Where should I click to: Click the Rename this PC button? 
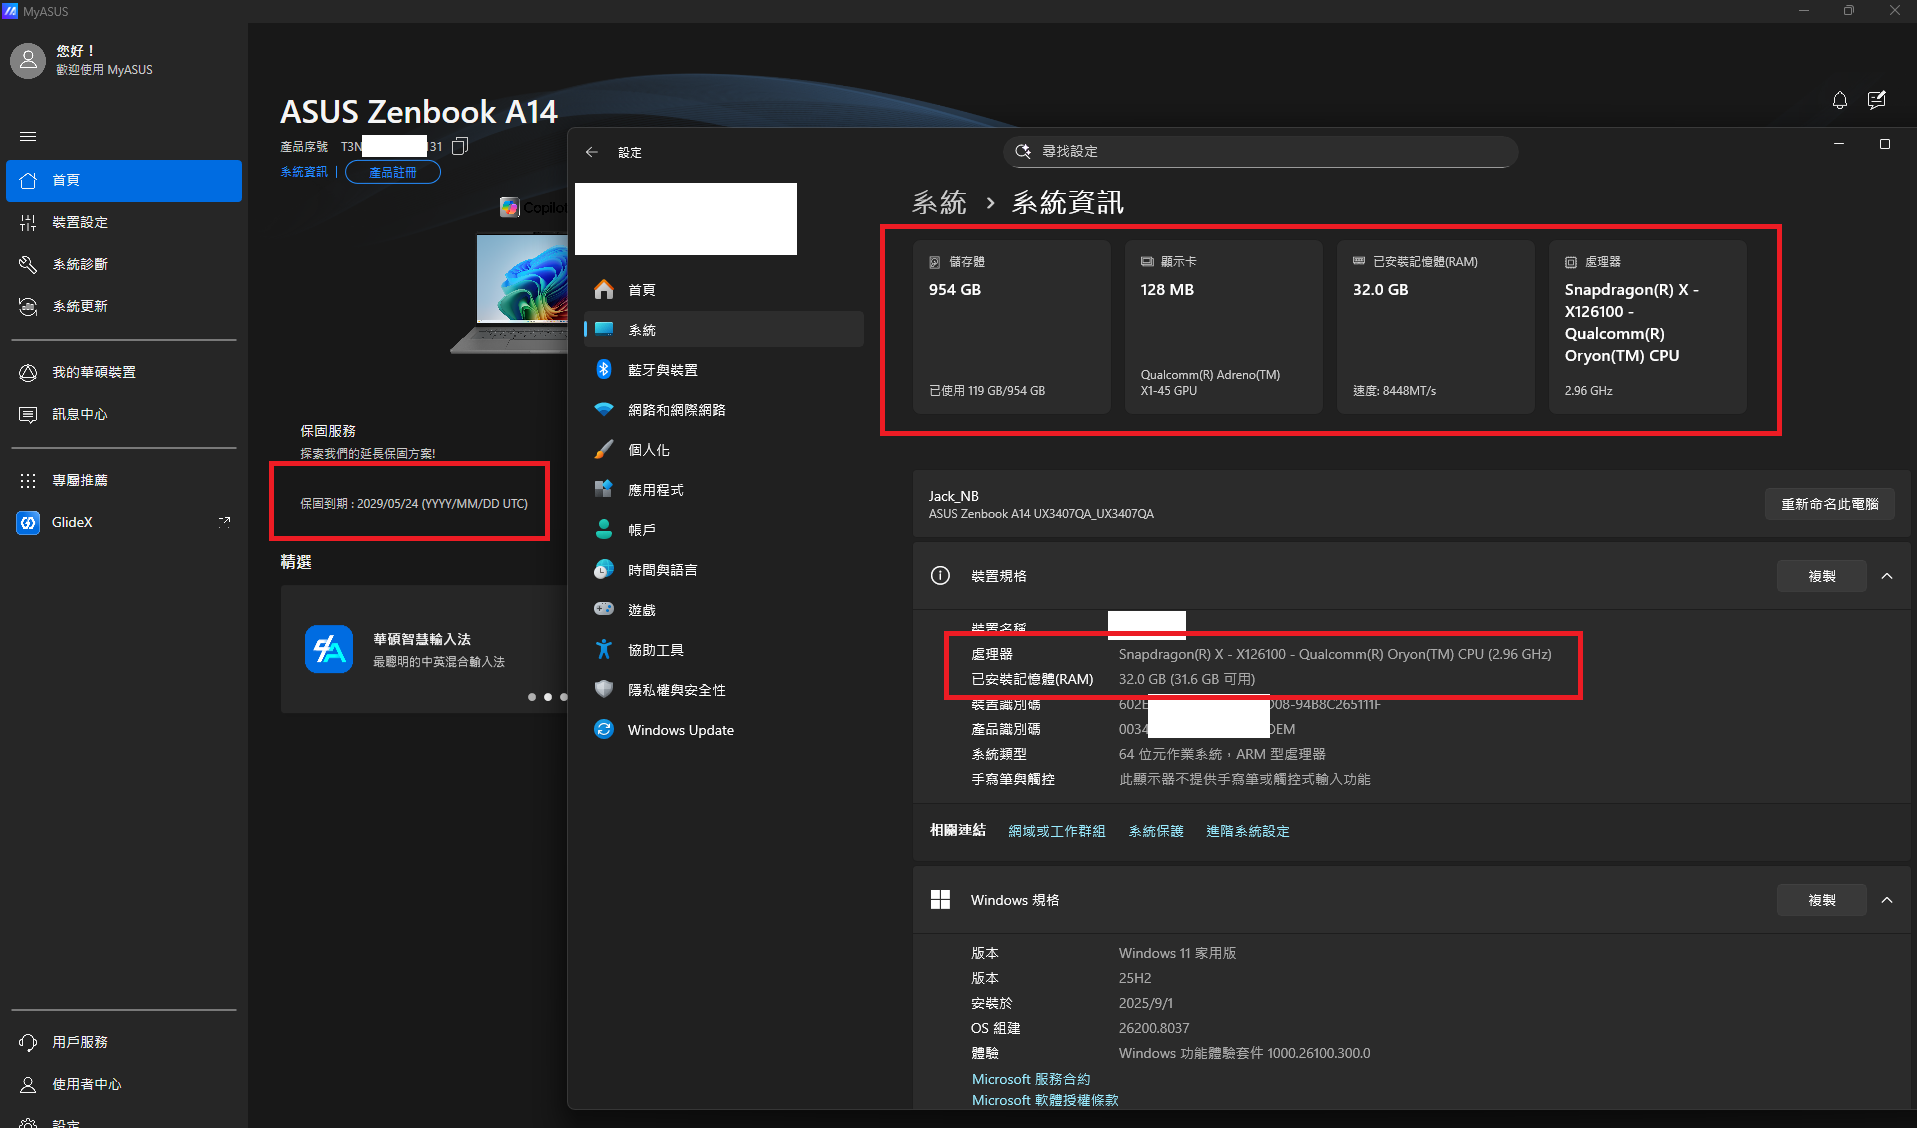pyautogui.click(x=1829, y=504)
